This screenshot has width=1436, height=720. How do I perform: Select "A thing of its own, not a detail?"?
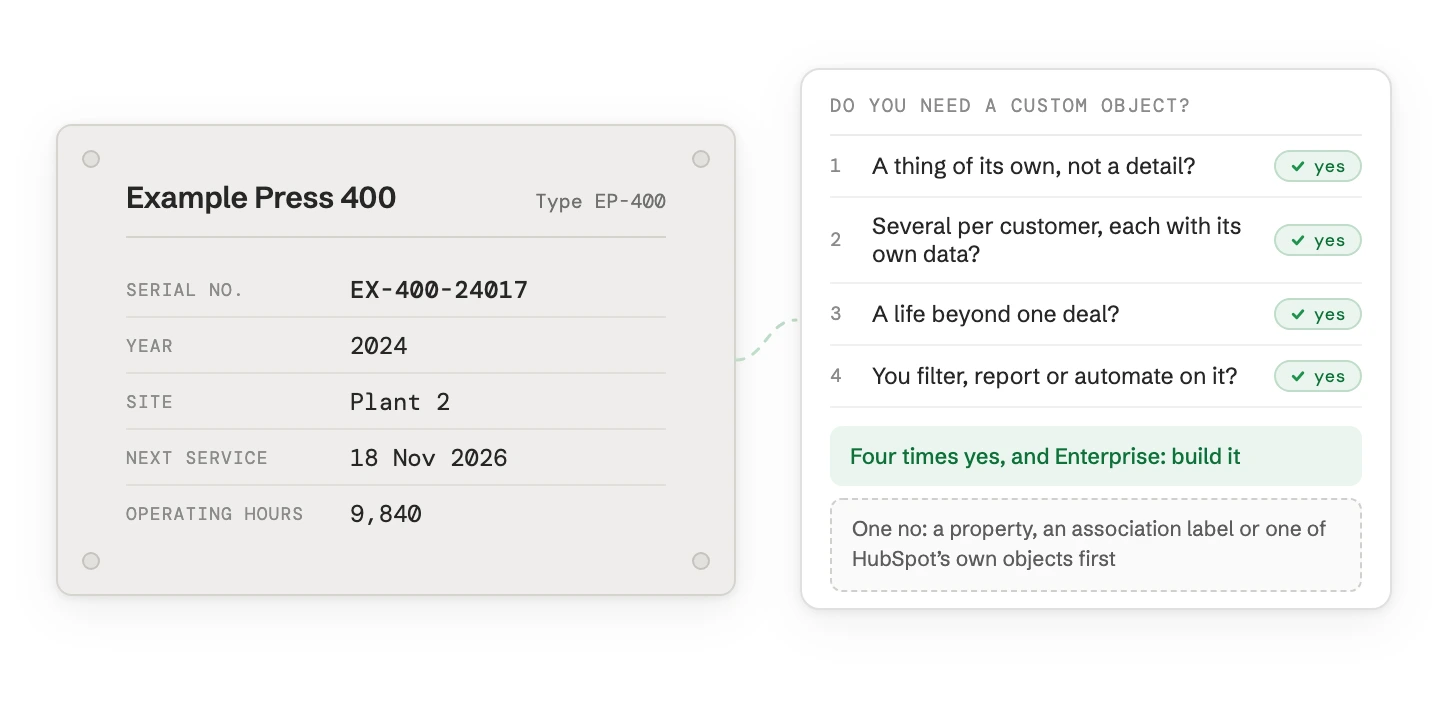click(1034, 166)
